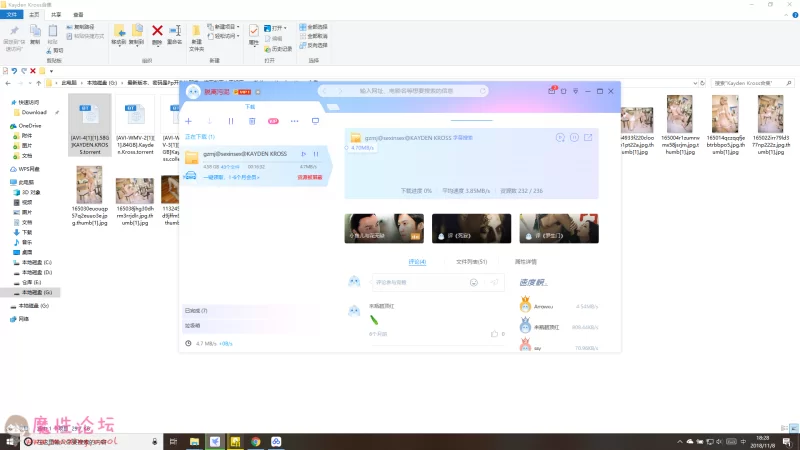The image size is (800, 450).
Task: Open emoji picker in comment box
Action: point(473,282)
